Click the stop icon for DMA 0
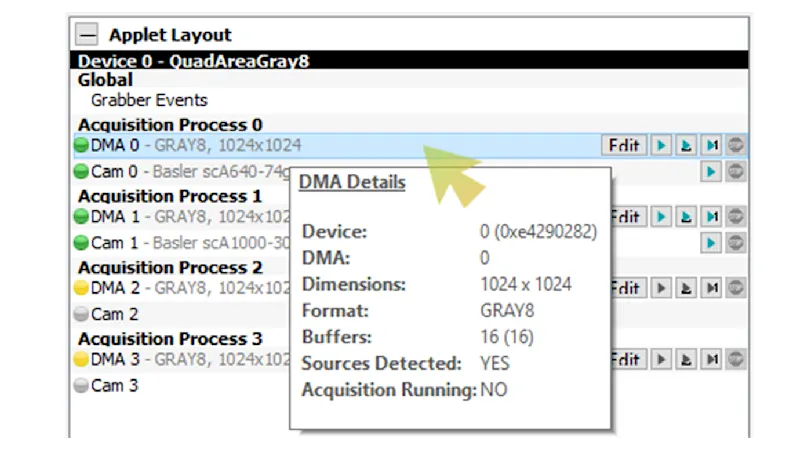The image size is (800, 450). (737, 145)
